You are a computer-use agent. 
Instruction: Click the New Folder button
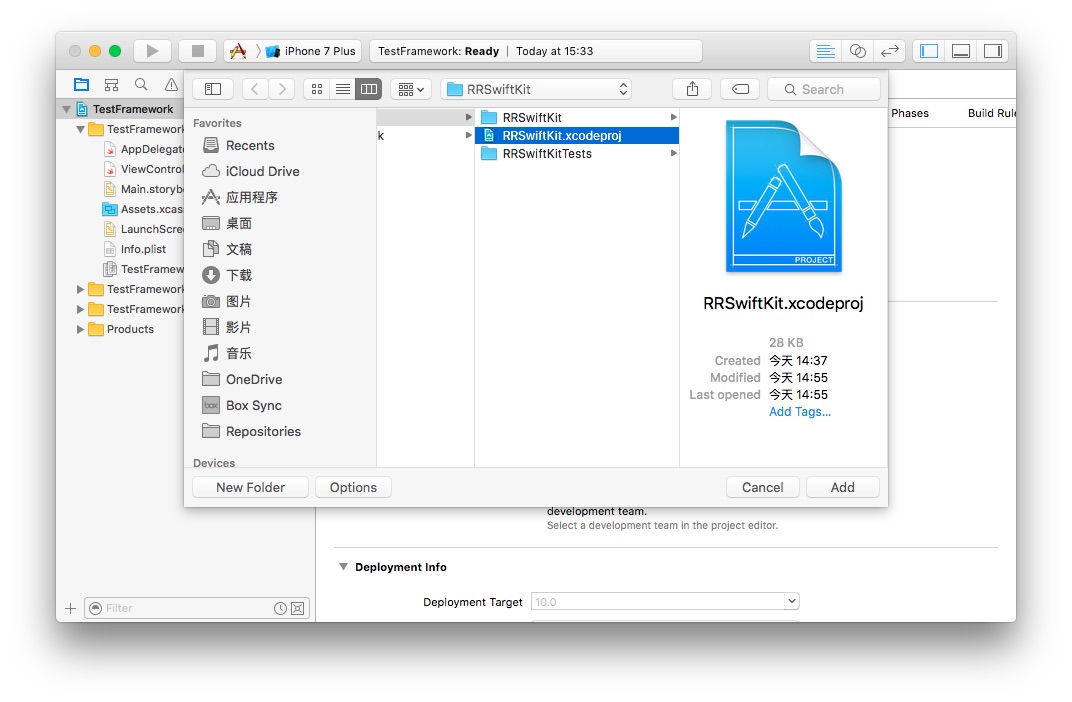(x=250, y=487)
